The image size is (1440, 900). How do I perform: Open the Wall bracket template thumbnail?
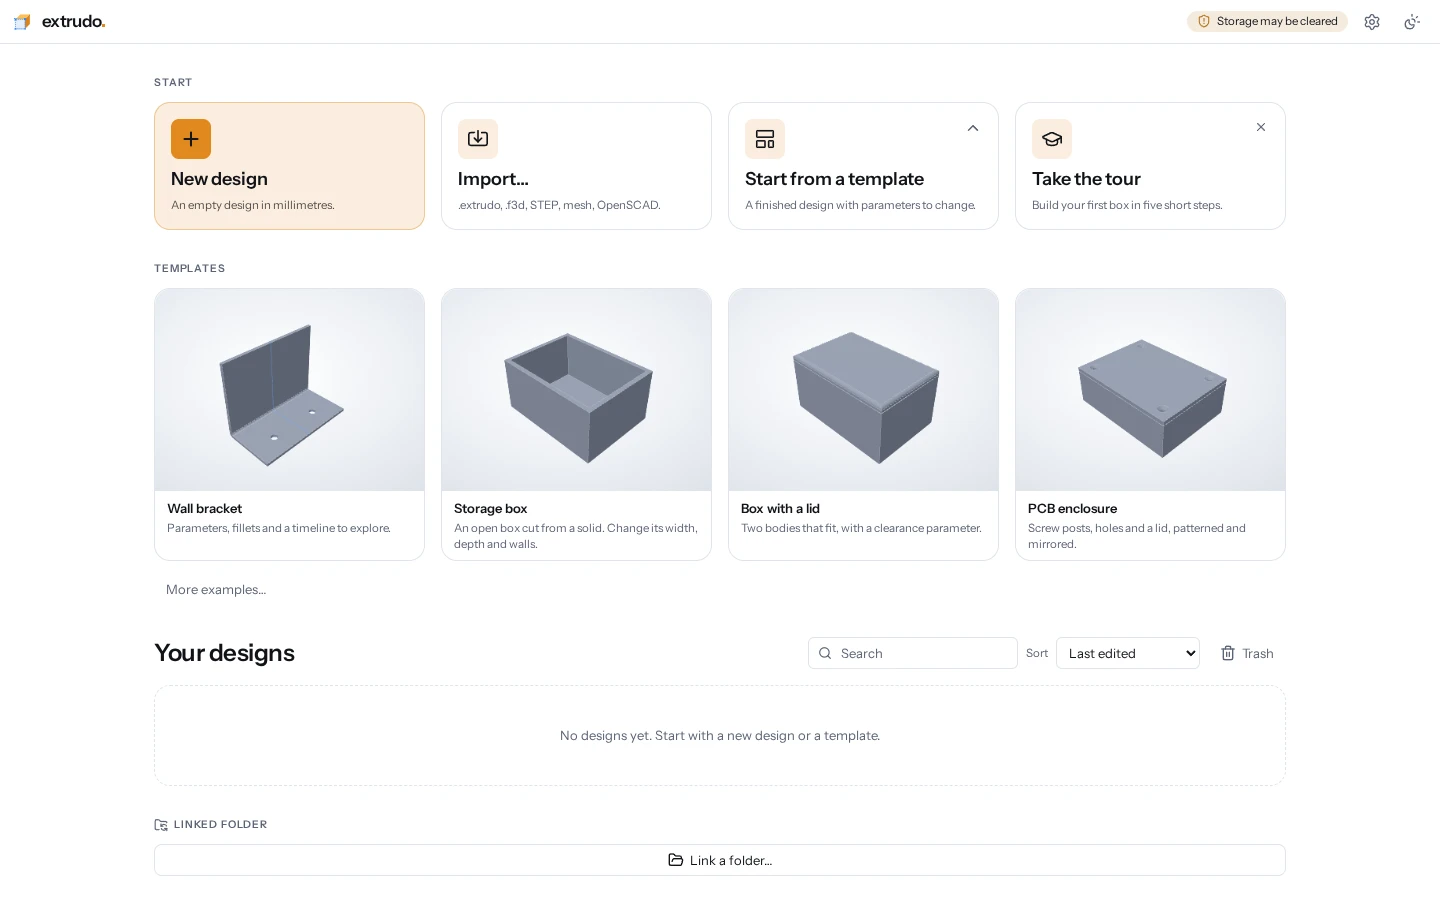click(290, 390)
